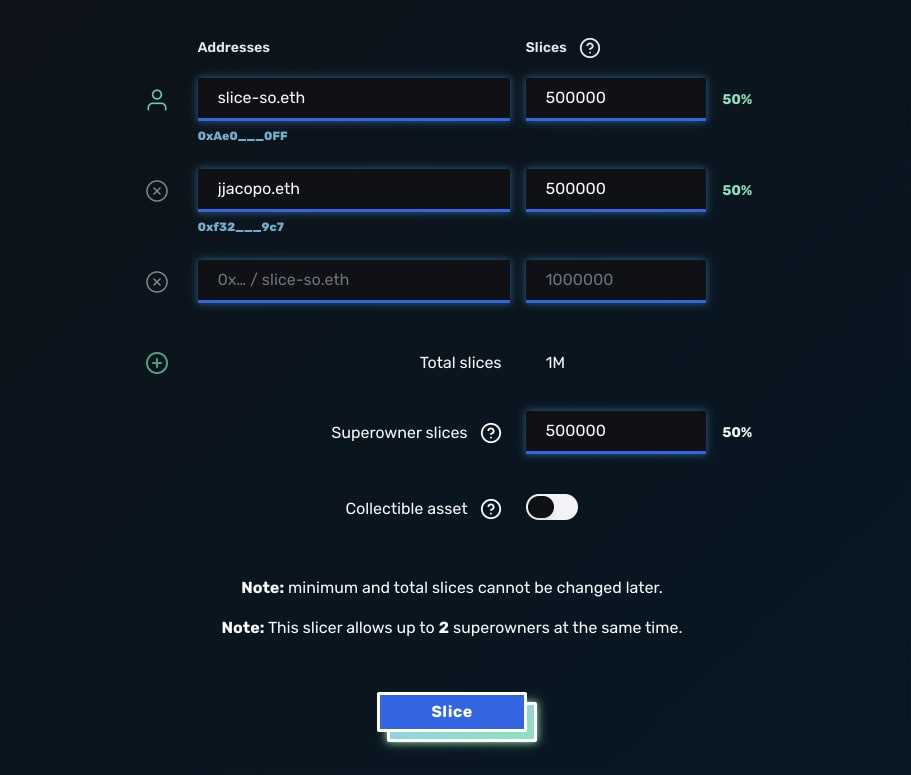Click the Total slices 1M value

pos(555,363)
